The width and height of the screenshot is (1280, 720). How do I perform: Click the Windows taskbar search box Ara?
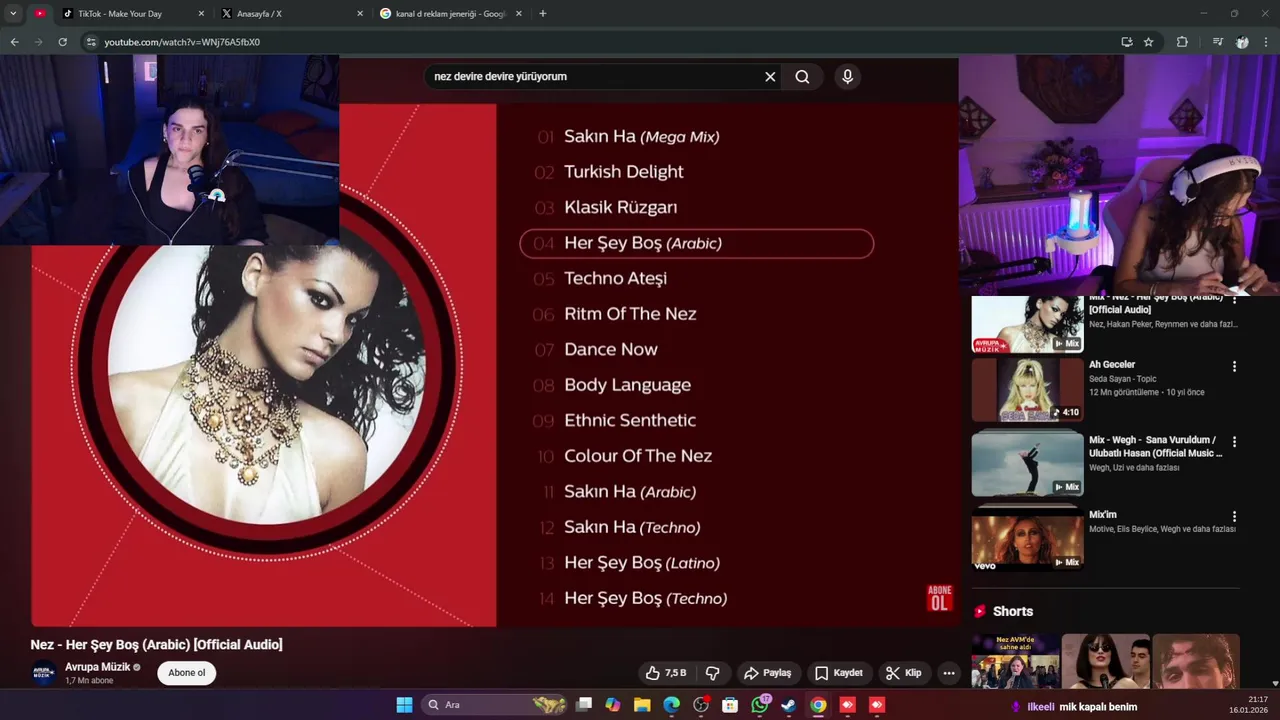tap(492, 705)
